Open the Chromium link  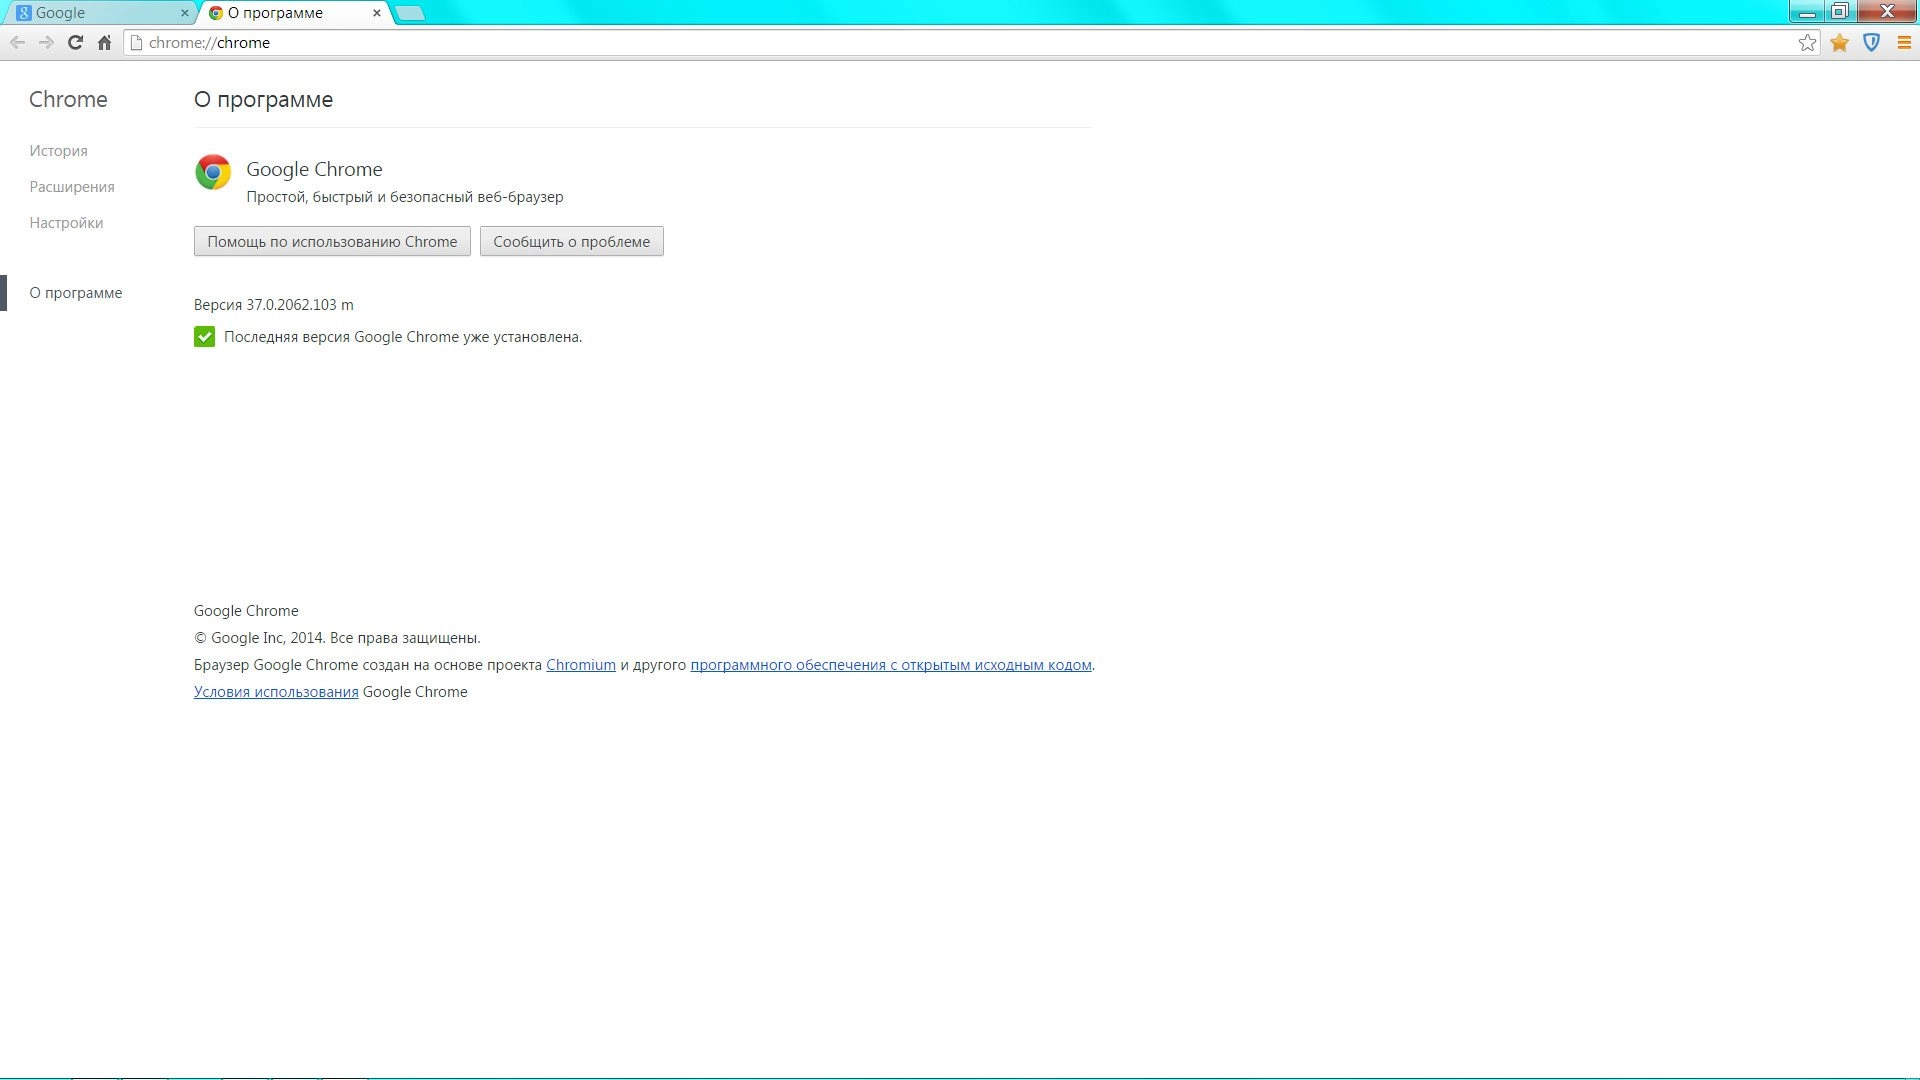[x=581, y=665]
